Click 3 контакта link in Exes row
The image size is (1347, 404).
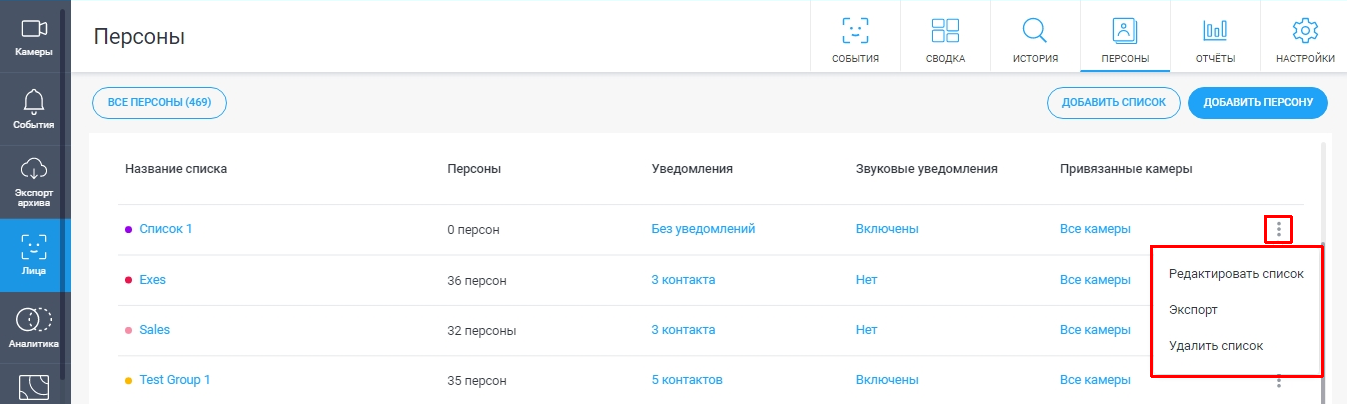(x=684, y=280)
